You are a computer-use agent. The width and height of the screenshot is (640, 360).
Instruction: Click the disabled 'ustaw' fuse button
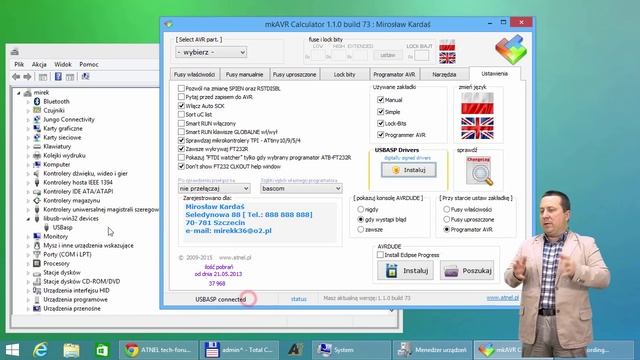click(388, 55)
